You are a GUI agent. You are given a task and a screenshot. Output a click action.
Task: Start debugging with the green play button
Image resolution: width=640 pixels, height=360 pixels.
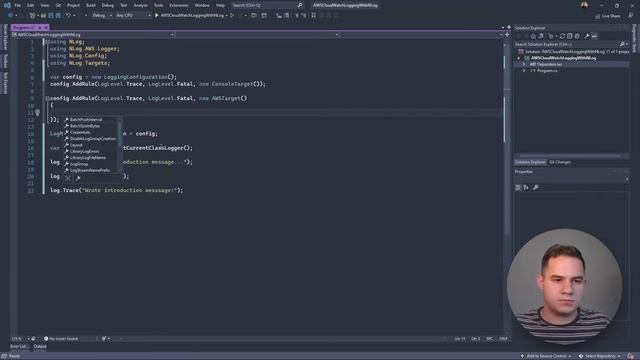[x=157, y=15]
